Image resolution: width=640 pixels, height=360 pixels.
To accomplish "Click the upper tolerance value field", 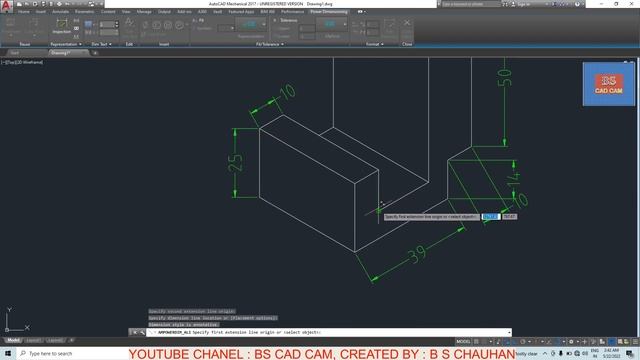I will pyautogui.click(x=307, y=28).
